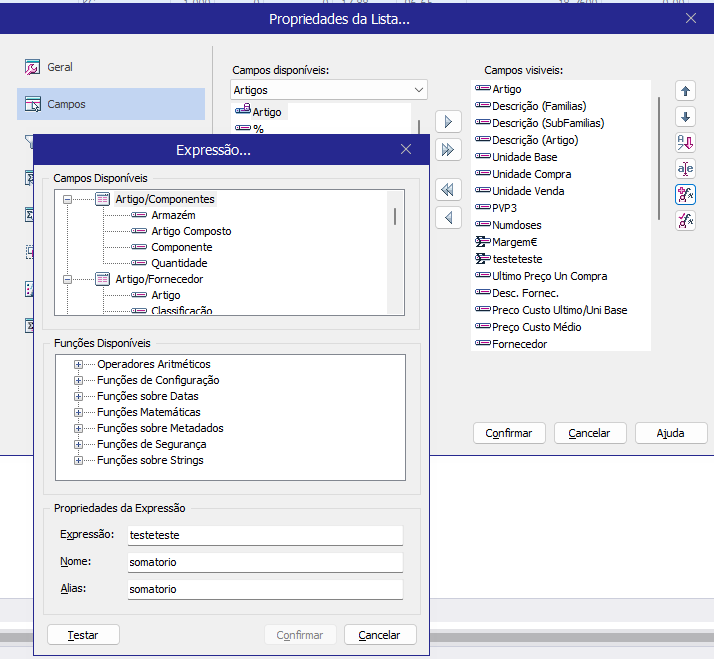Select Margem€ in visible fields list
Image resolution: width=714 pixels, height=659 pixels.
click(x=515, y=242)
